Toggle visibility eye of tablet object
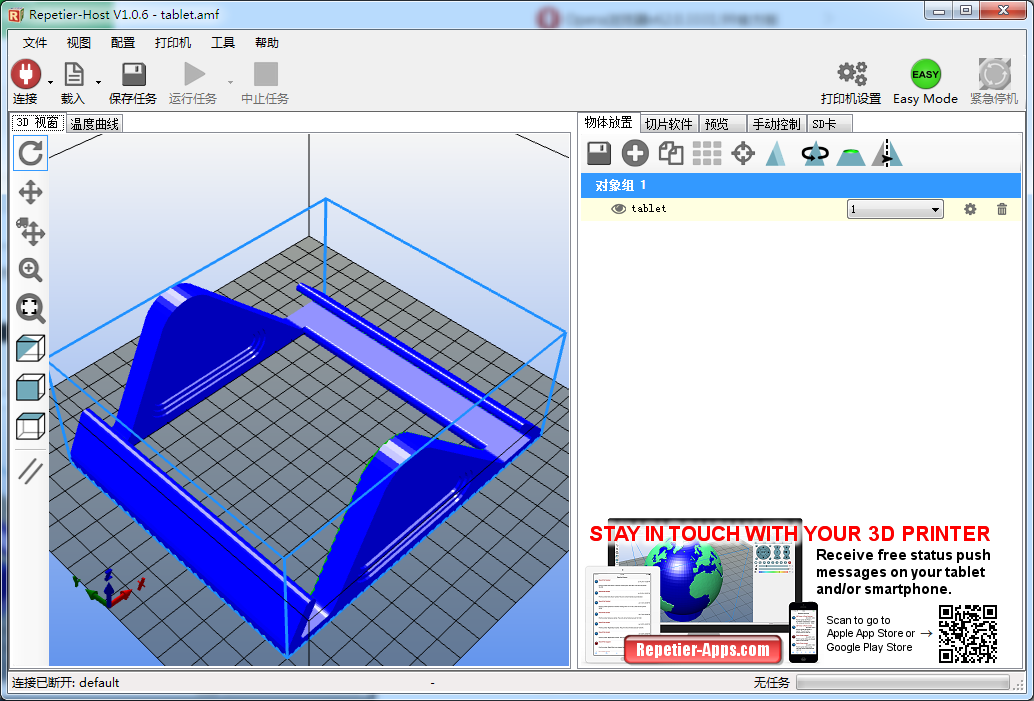The height and width of the screenshot is (701, 1034). tap(619, 209)
